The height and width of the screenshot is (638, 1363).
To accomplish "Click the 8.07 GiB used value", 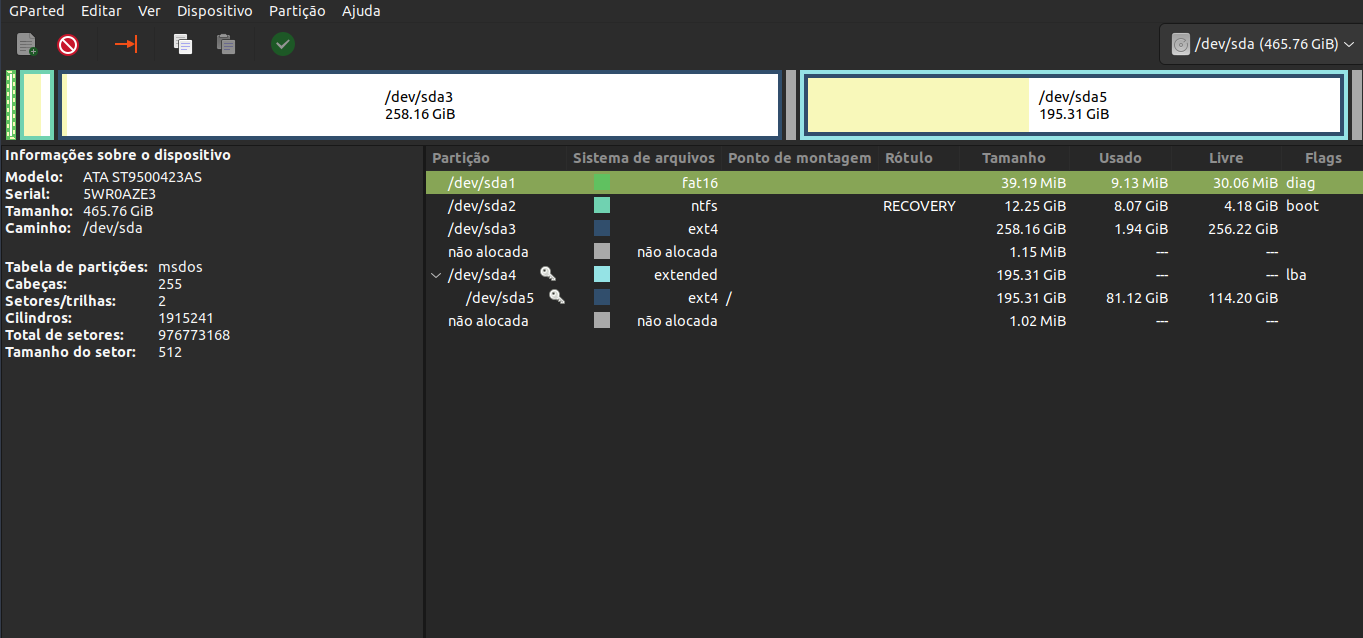I will [1140, 206].
